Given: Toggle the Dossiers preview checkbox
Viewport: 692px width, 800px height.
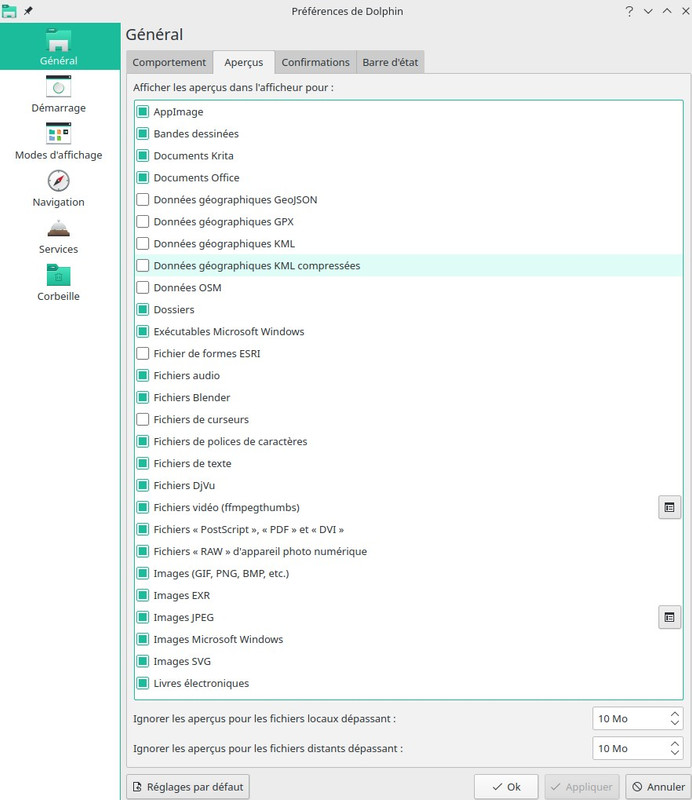Looking at the screenshot, I should 143,309.
